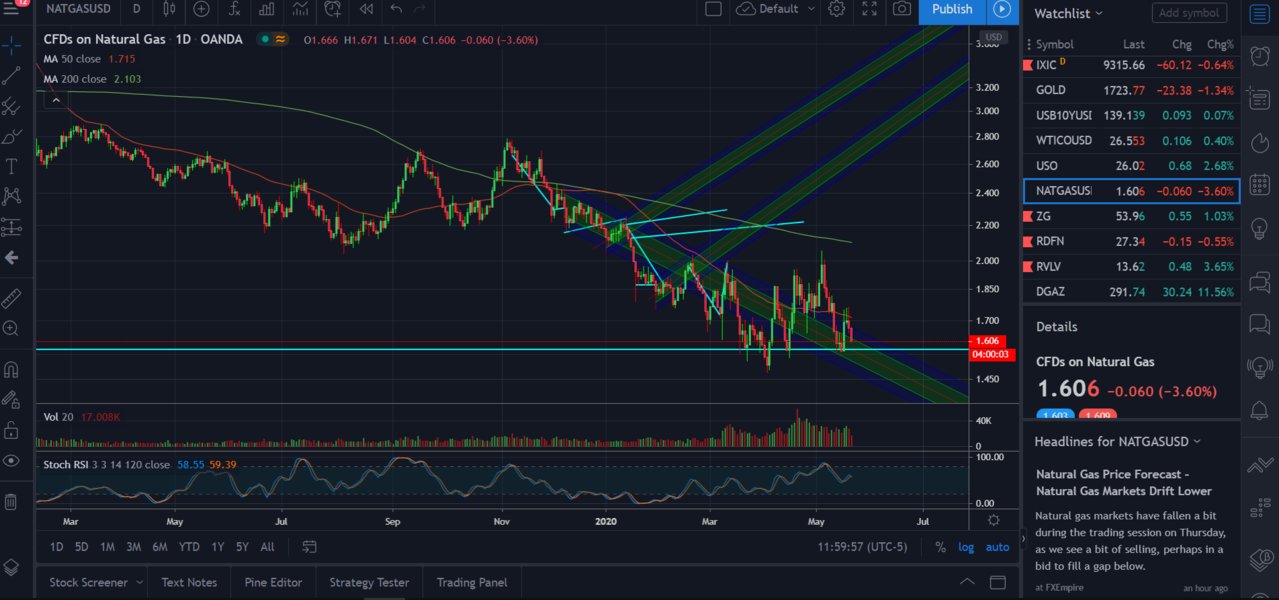Select the 3M date range
The image size is (1279, 600).
tap(133, 547)
